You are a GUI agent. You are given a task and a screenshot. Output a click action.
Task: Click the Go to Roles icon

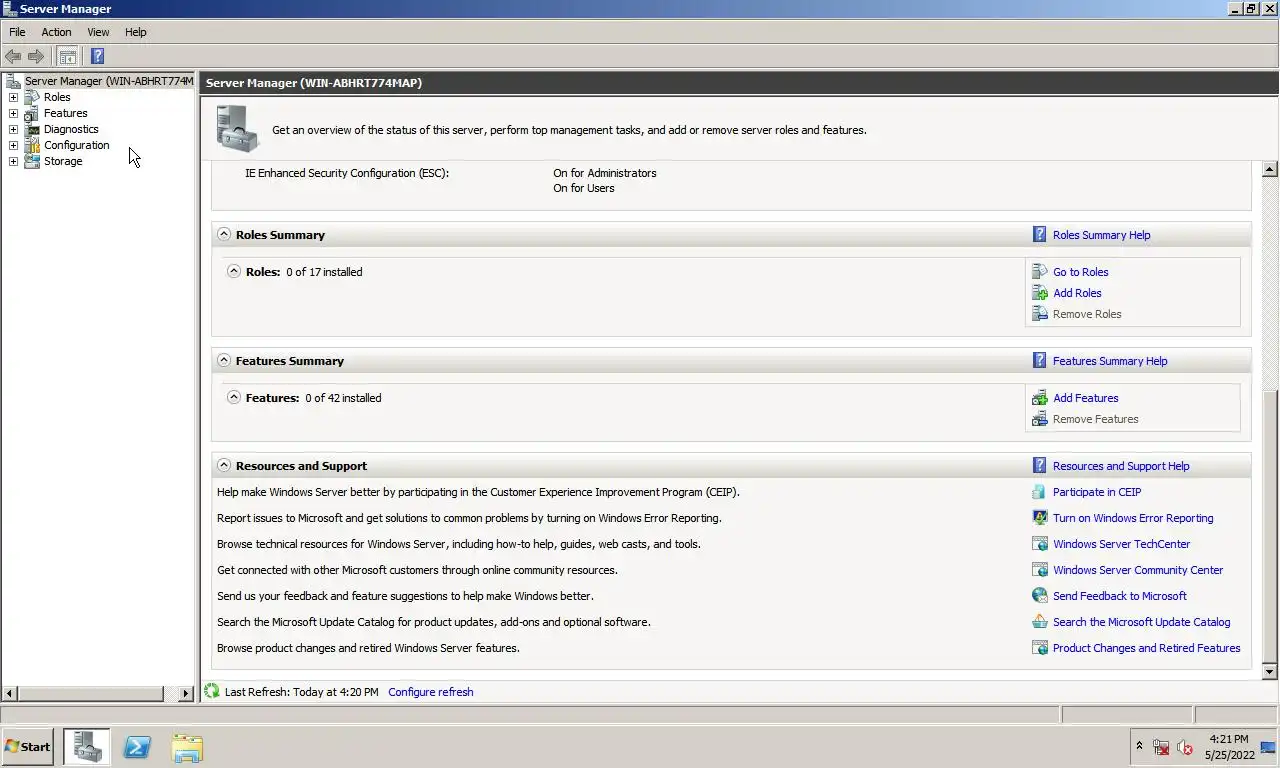click(x=1040, y=272)
